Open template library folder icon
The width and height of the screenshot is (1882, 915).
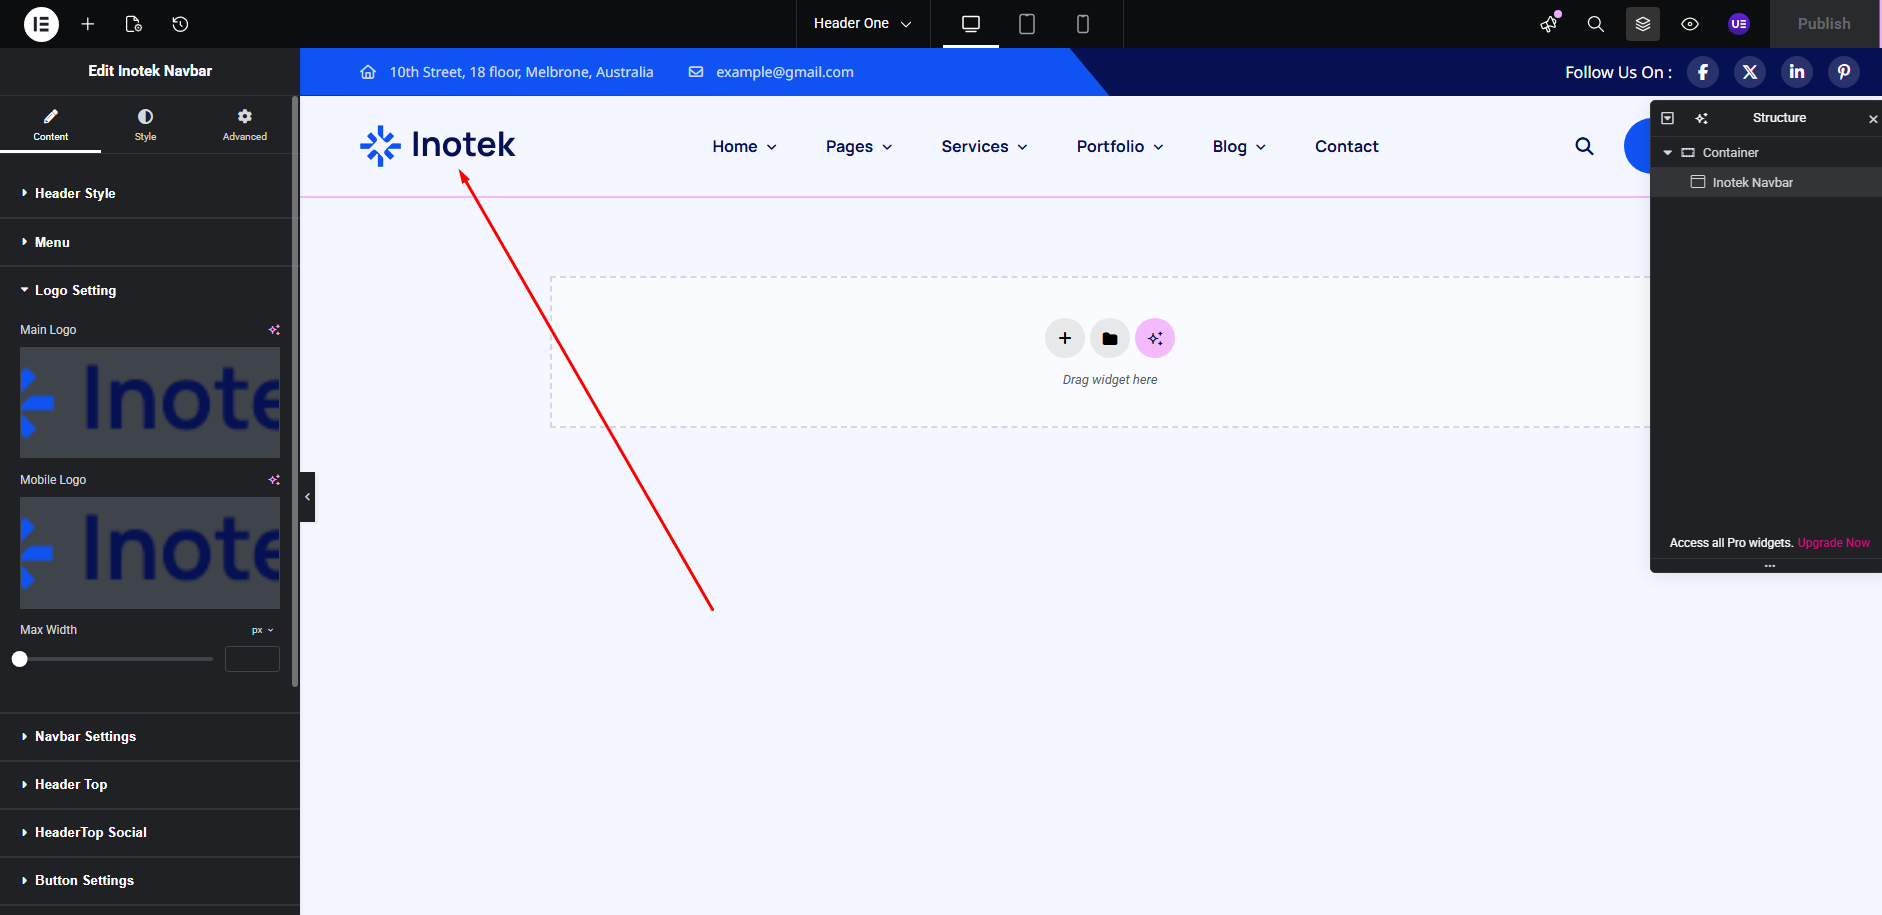tap(1110, 338)
